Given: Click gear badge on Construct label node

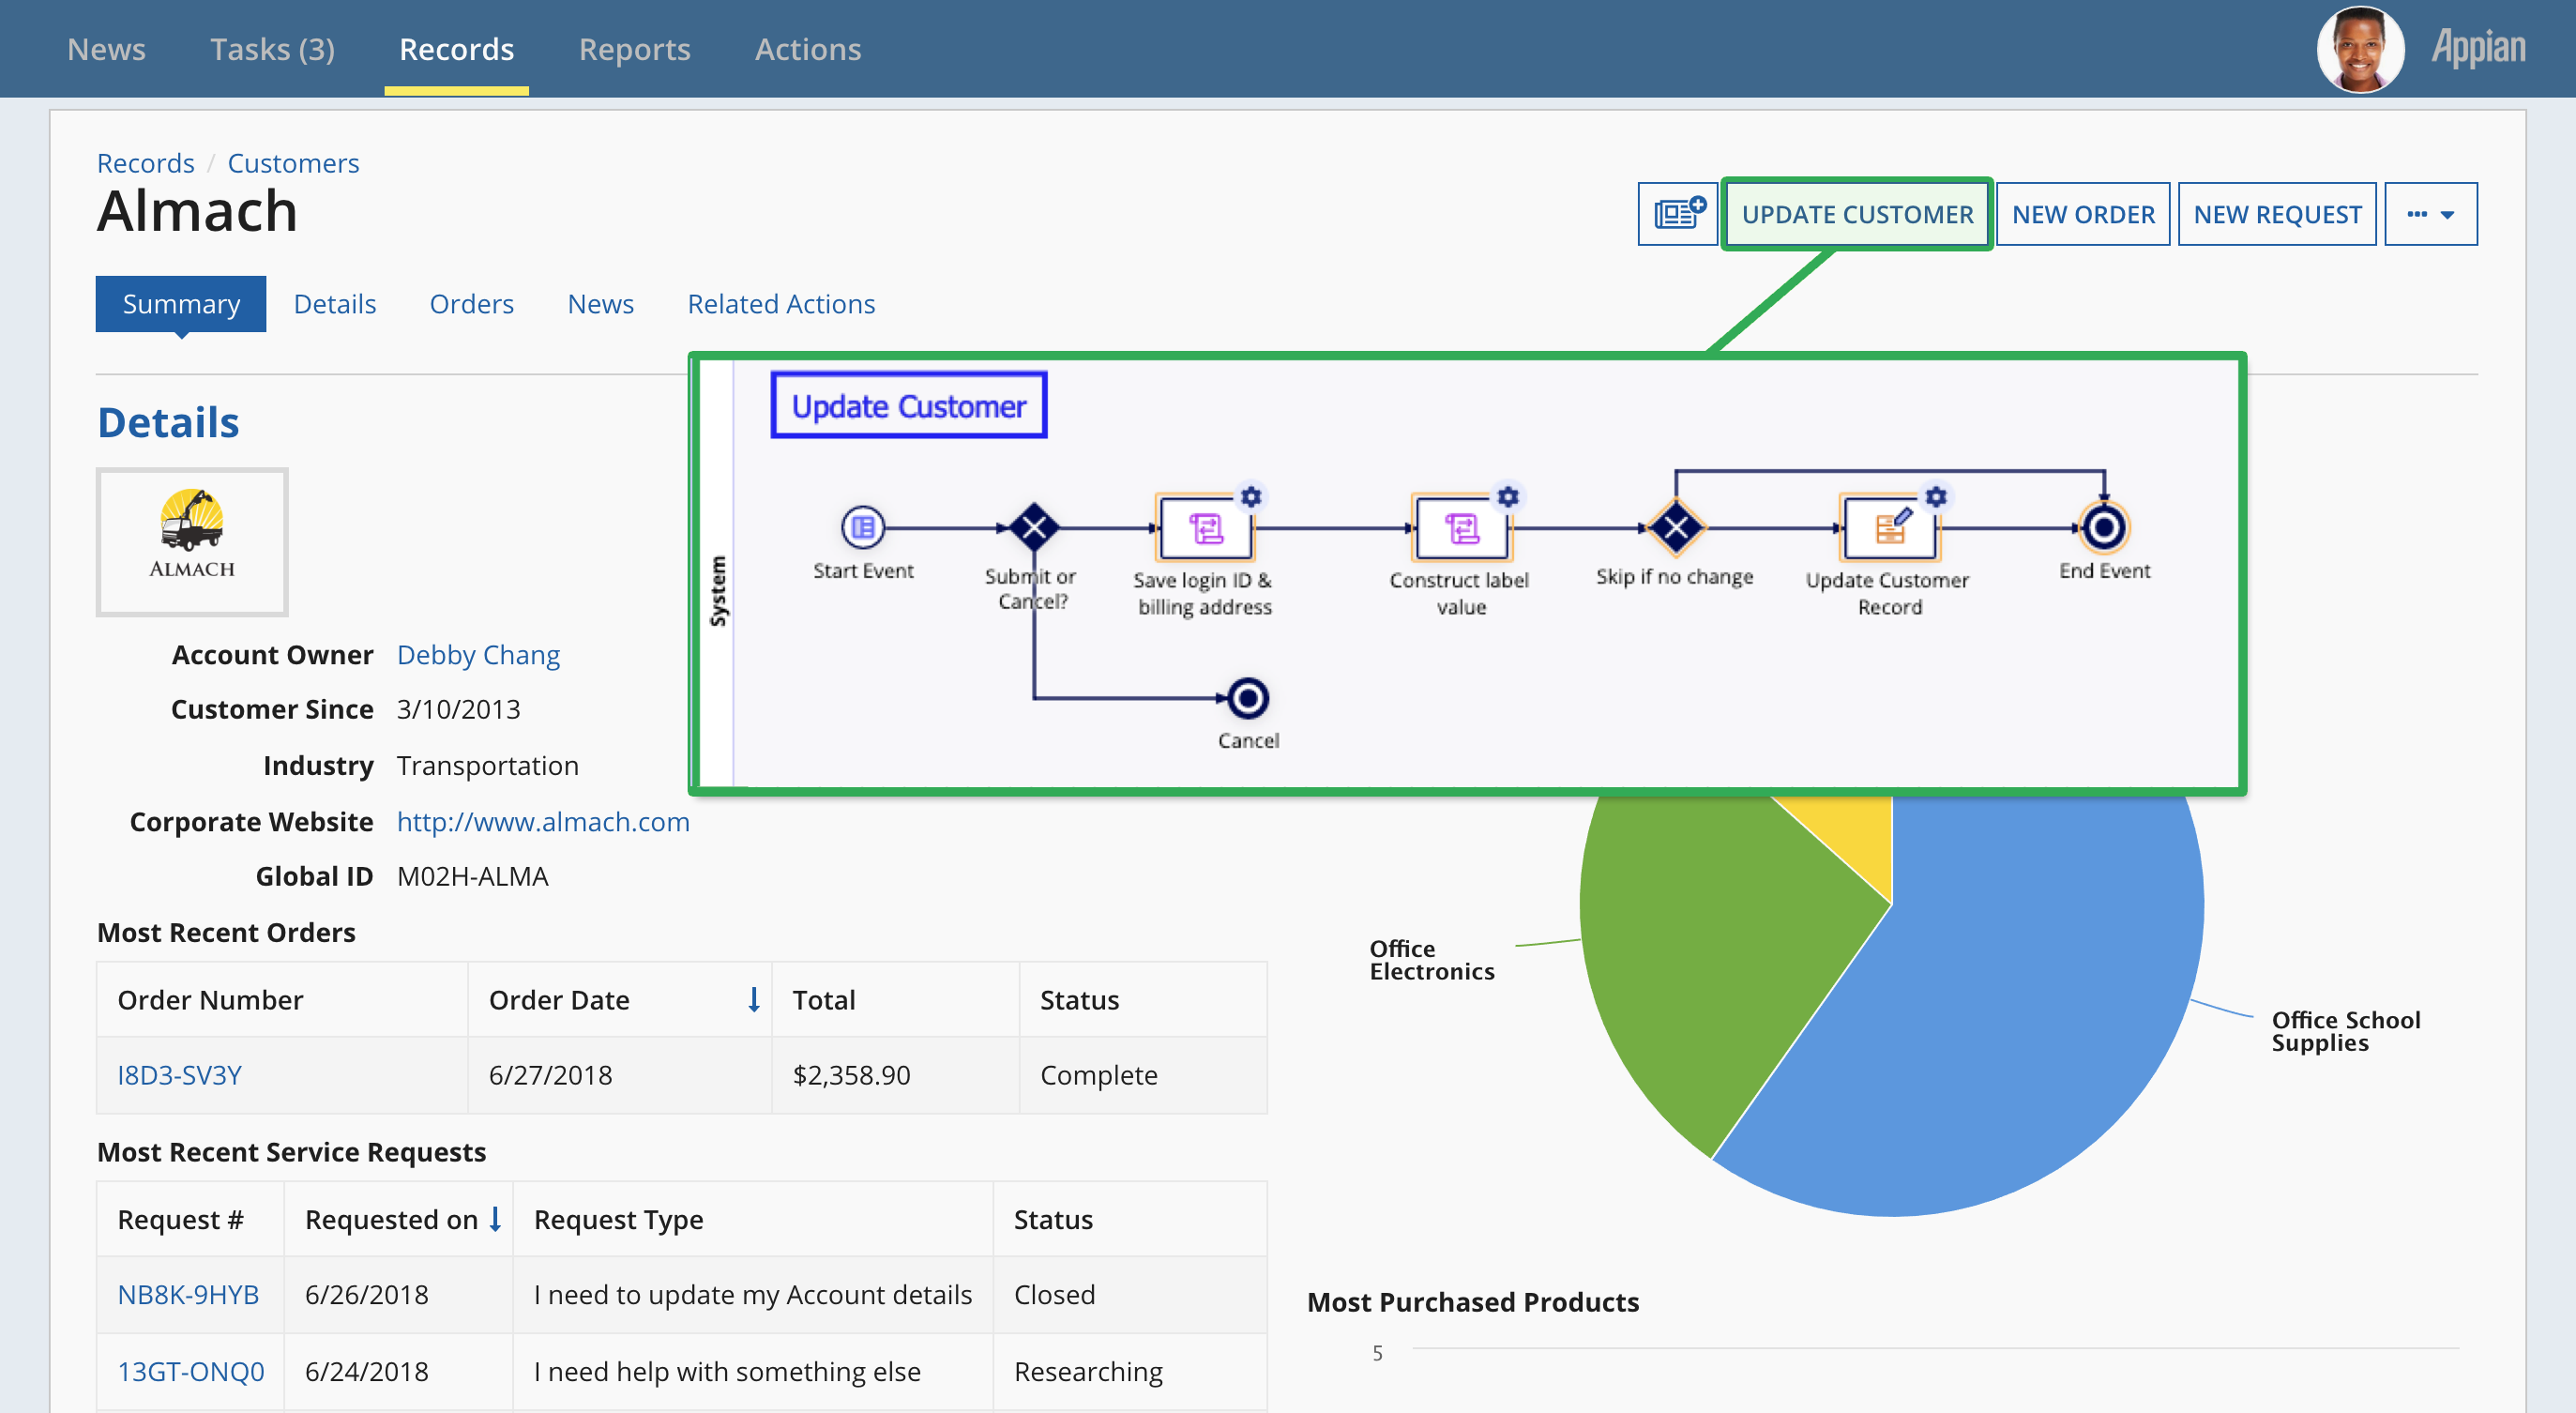Looking at the screenshot, I should (x=1508, y=496).
